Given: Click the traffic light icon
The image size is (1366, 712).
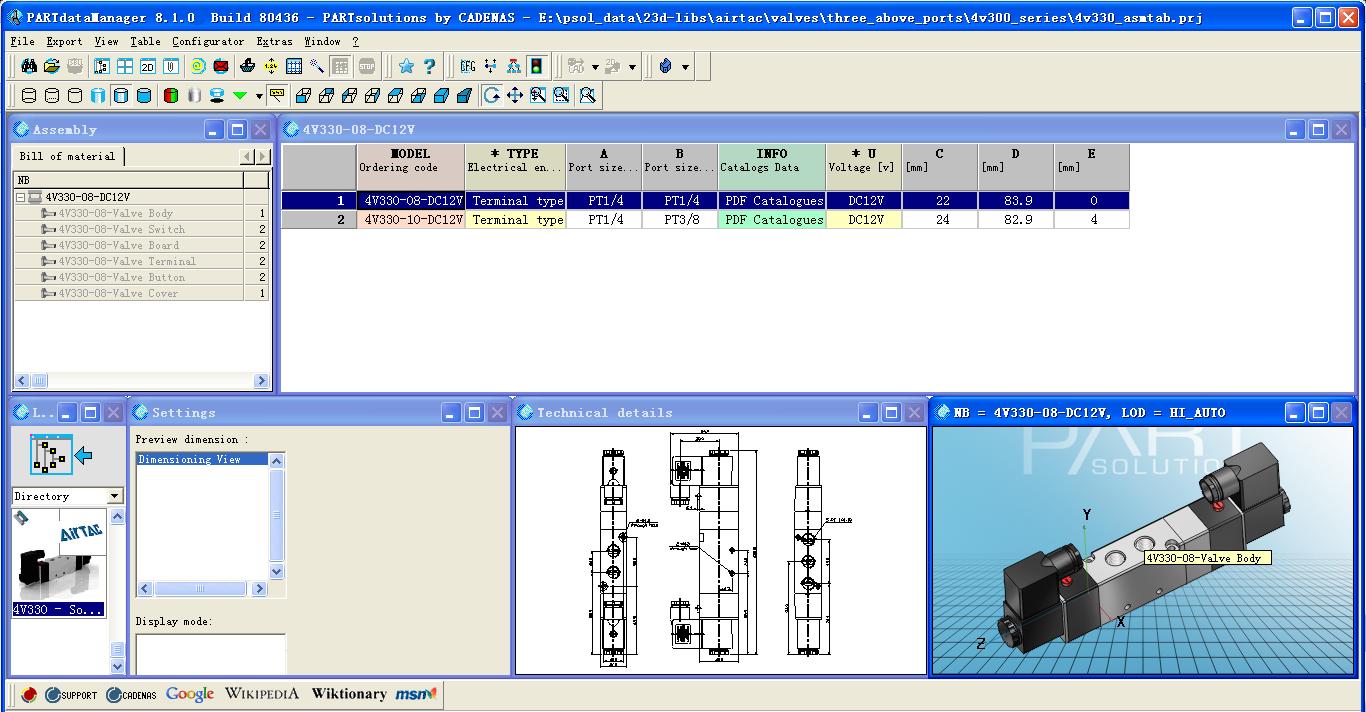Looking at the screenshot, I should click(x=536, y=66).
